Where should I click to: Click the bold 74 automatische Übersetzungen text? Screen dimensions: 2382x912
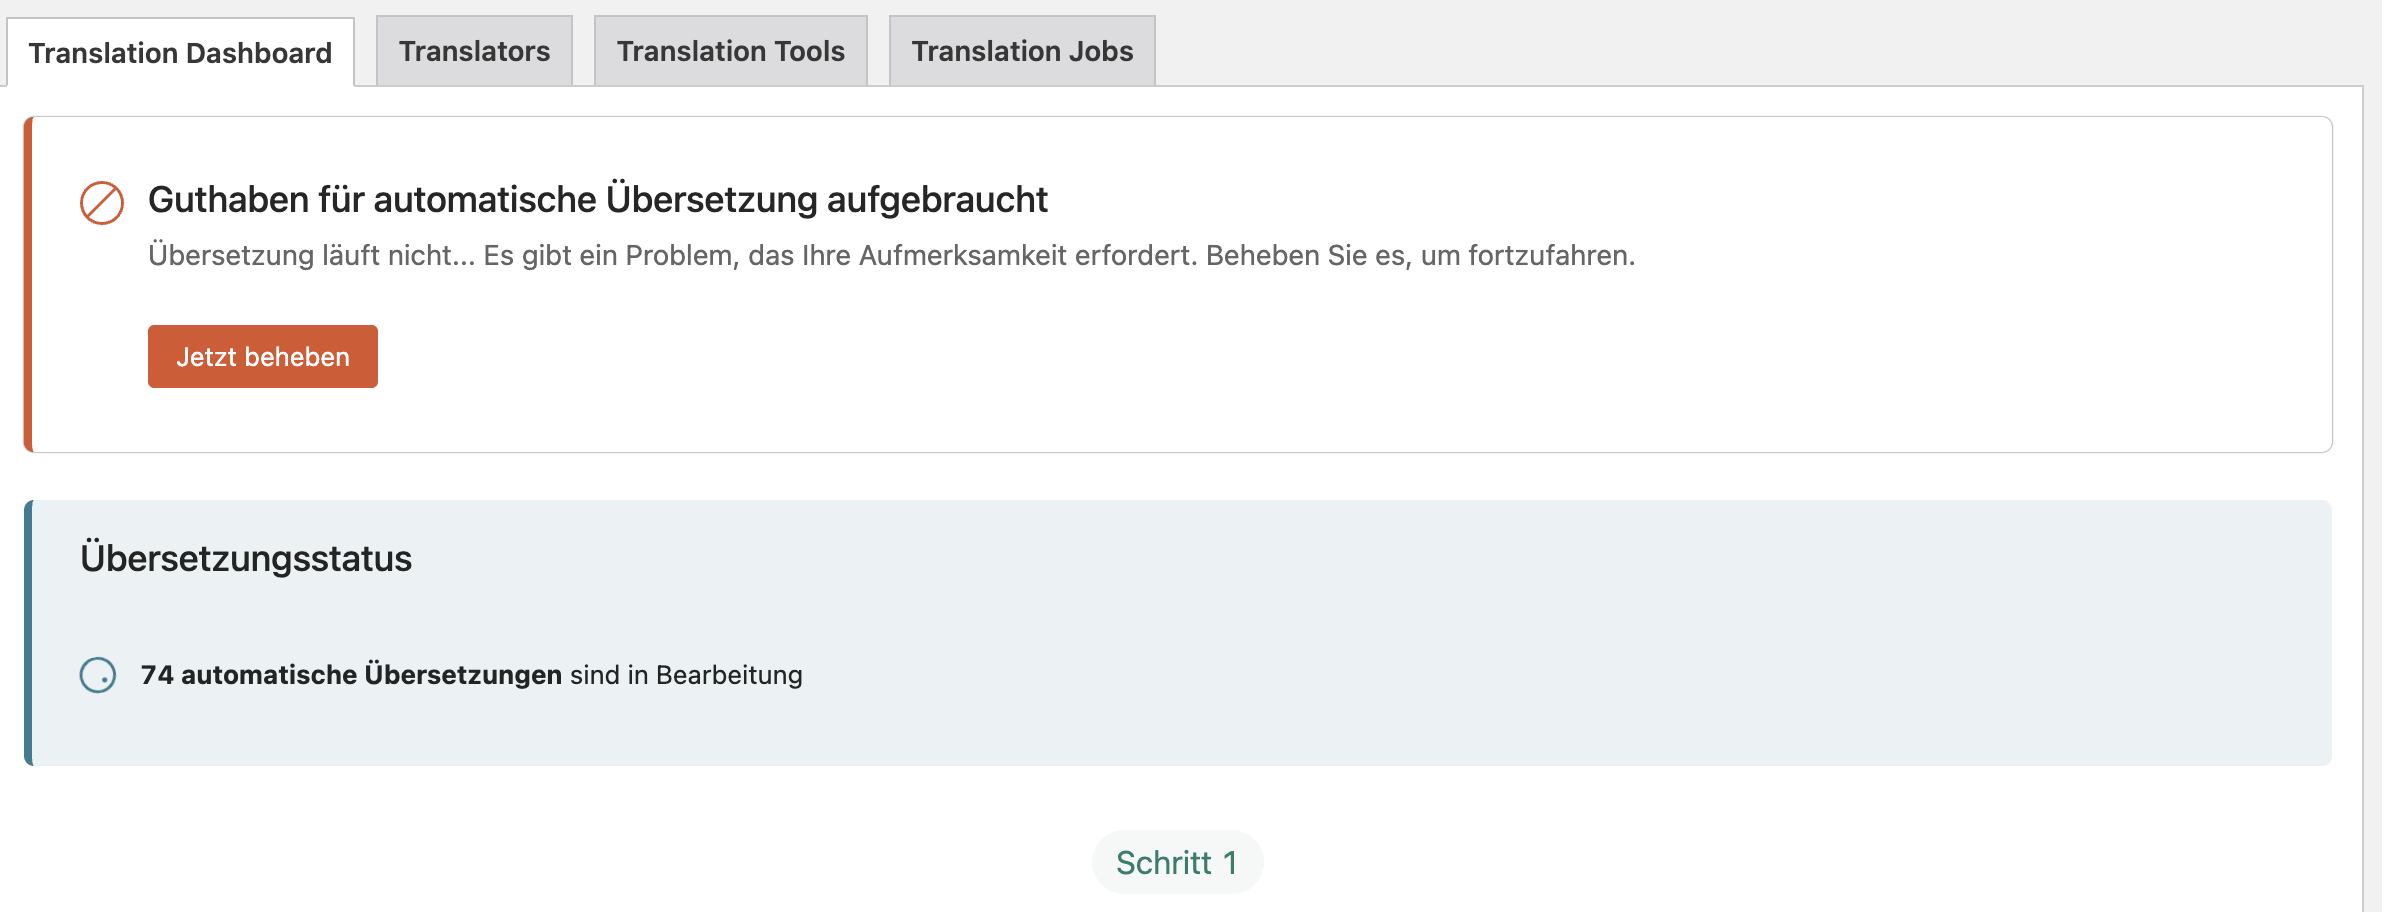(x=351, y=675)
